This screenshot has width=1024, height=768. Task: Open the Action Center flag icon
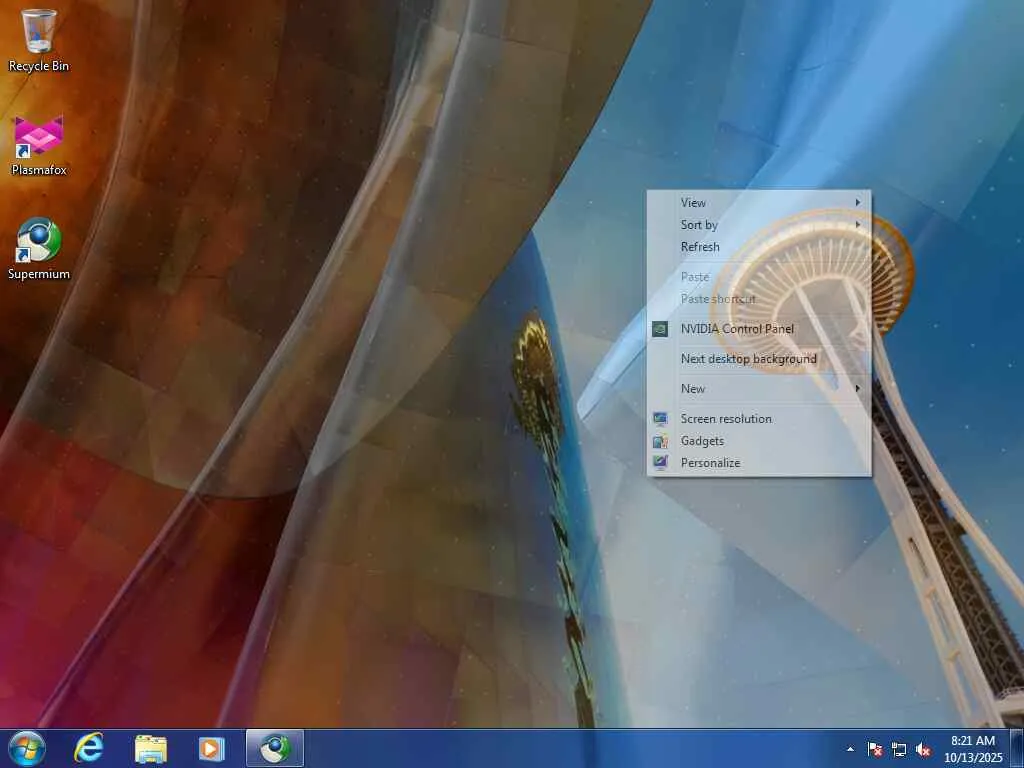pyautogui.click(x=874, y=749)
